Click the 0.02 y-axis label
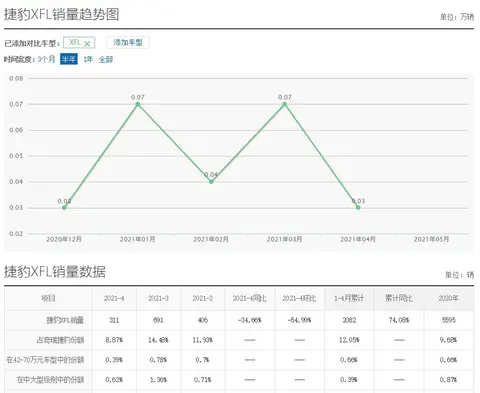480x393 pixels. (x=16, y=234)
